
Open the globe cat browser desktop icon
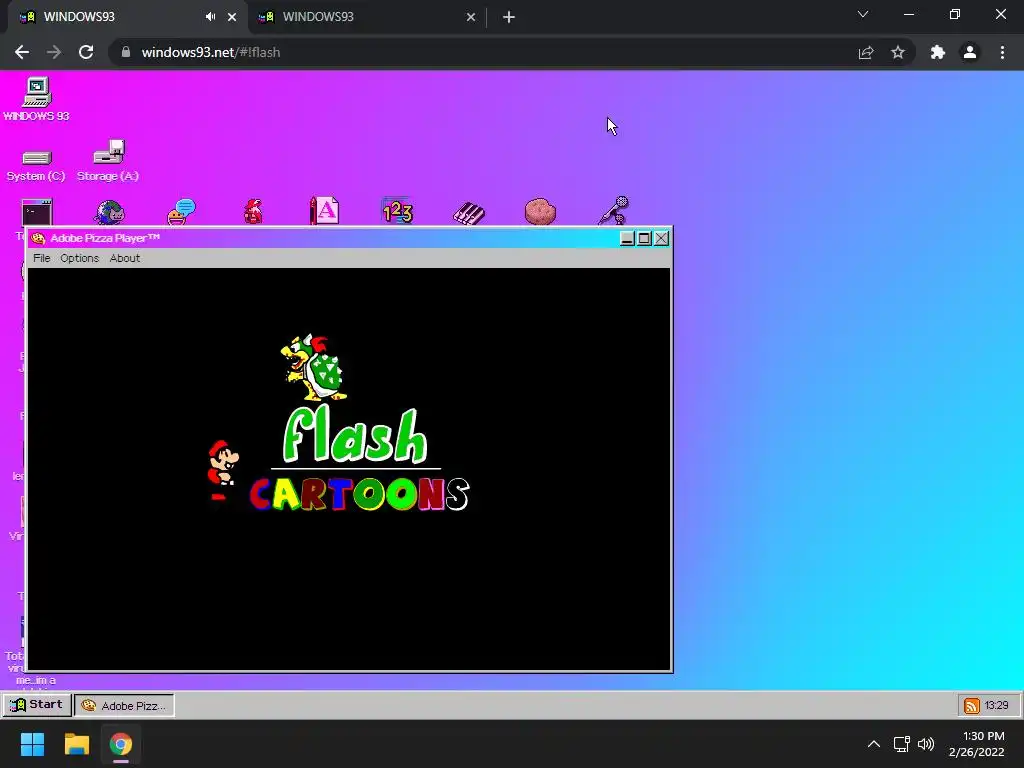(109, 212)
